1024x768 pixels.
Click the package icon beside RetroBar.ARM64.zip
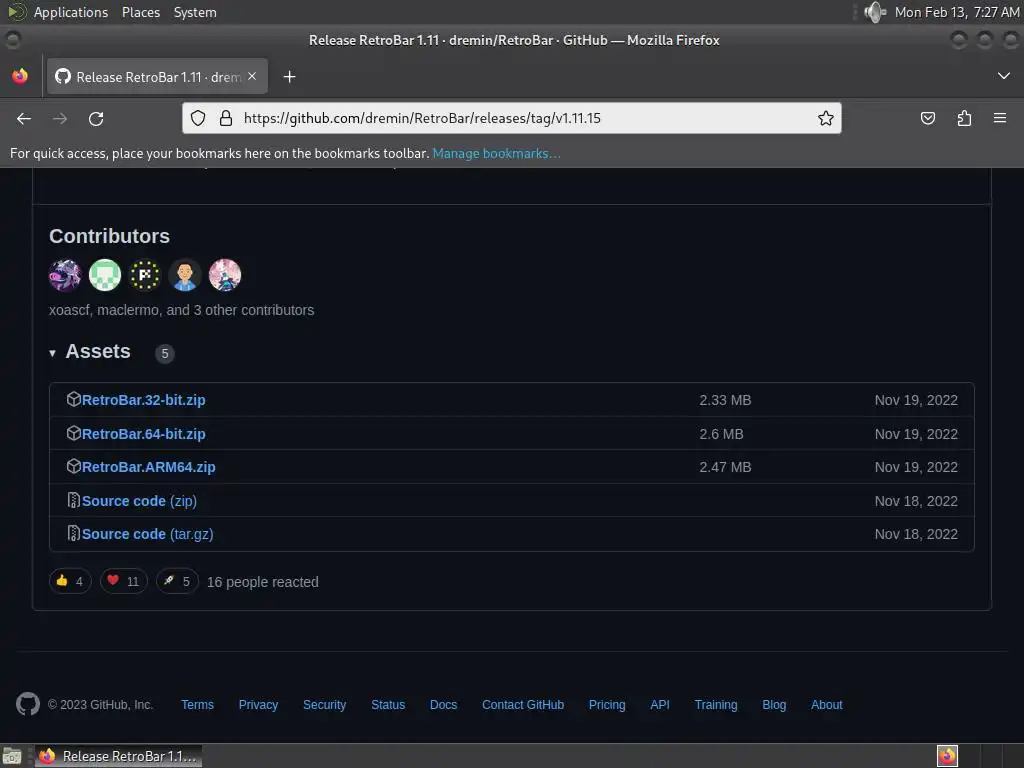pyautogui.click(x=73, y=466)
